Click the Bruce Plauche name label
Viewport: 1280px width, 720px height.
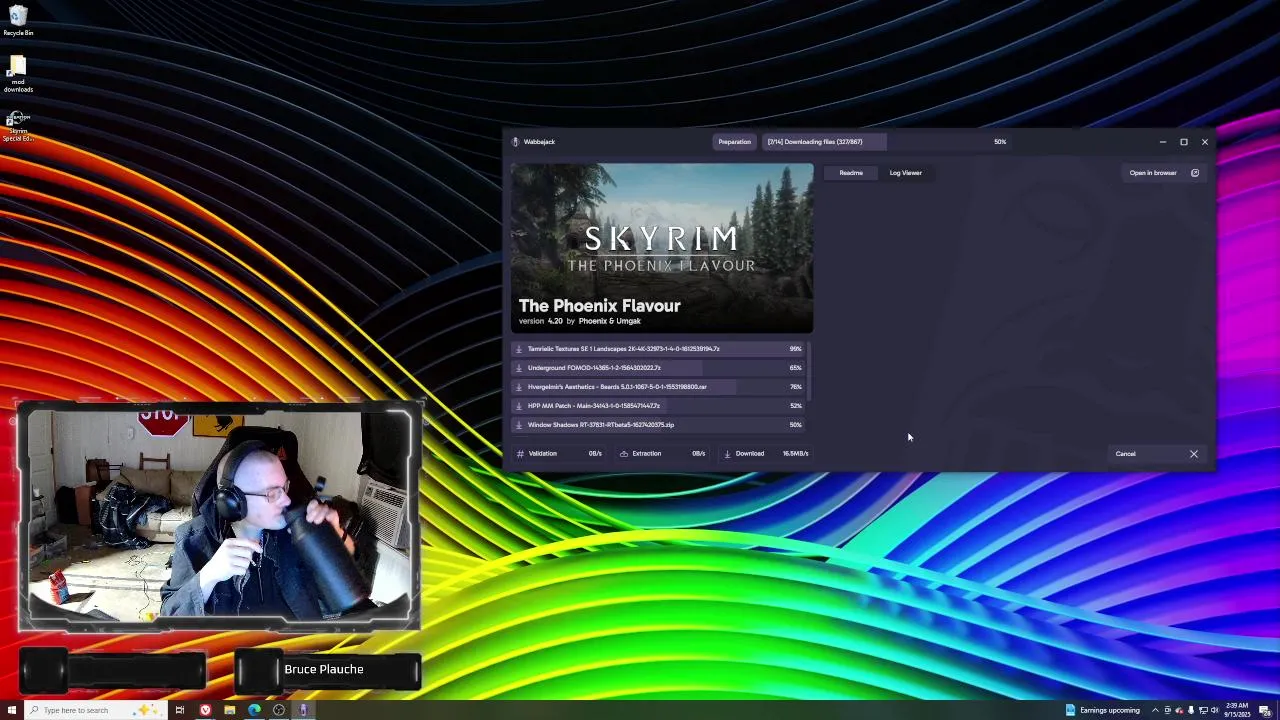(324, 669)
